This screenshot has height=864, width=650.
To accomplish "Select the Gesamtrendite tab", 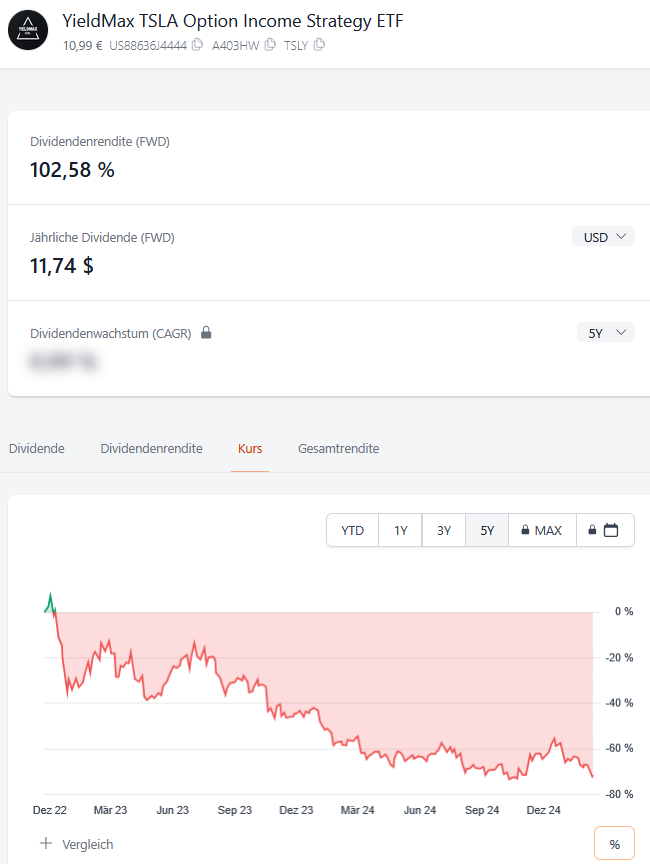I will 338,449.
